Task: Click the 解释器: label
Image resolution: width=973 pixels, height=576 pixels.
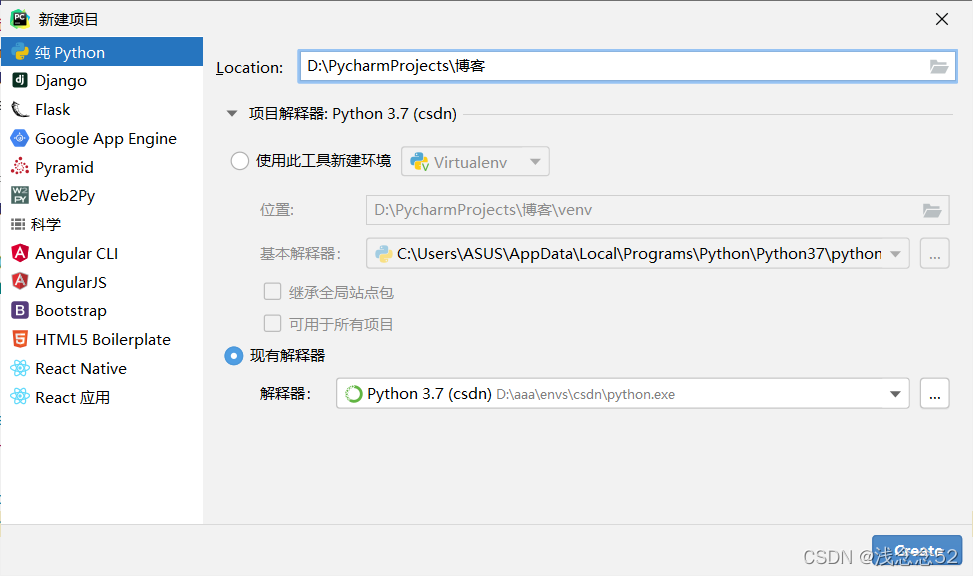Action: [x=285, y=394]
